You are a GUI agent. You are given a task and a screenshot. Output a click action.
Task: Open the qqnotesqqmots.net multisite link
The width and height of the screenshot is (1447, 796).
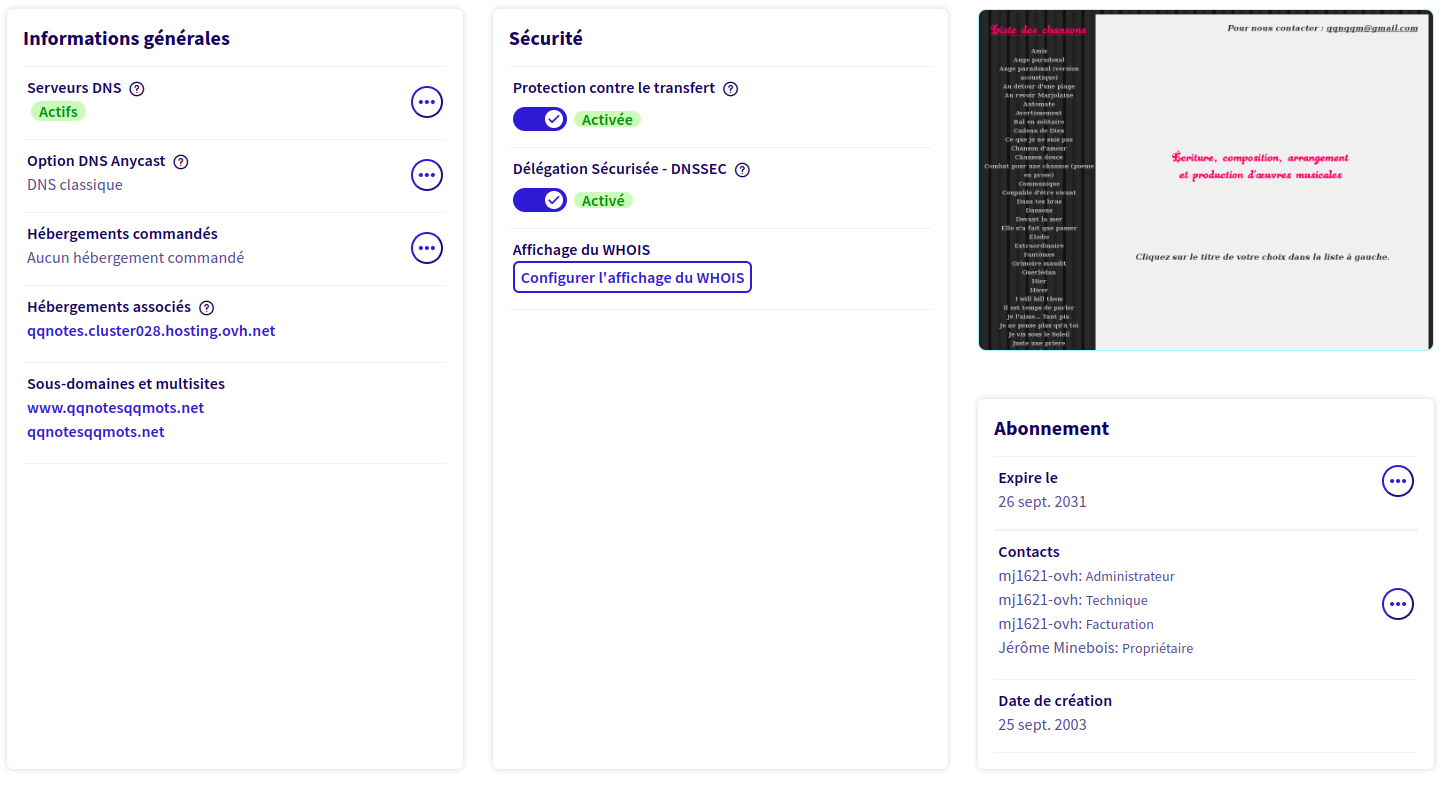coord(96,432)
